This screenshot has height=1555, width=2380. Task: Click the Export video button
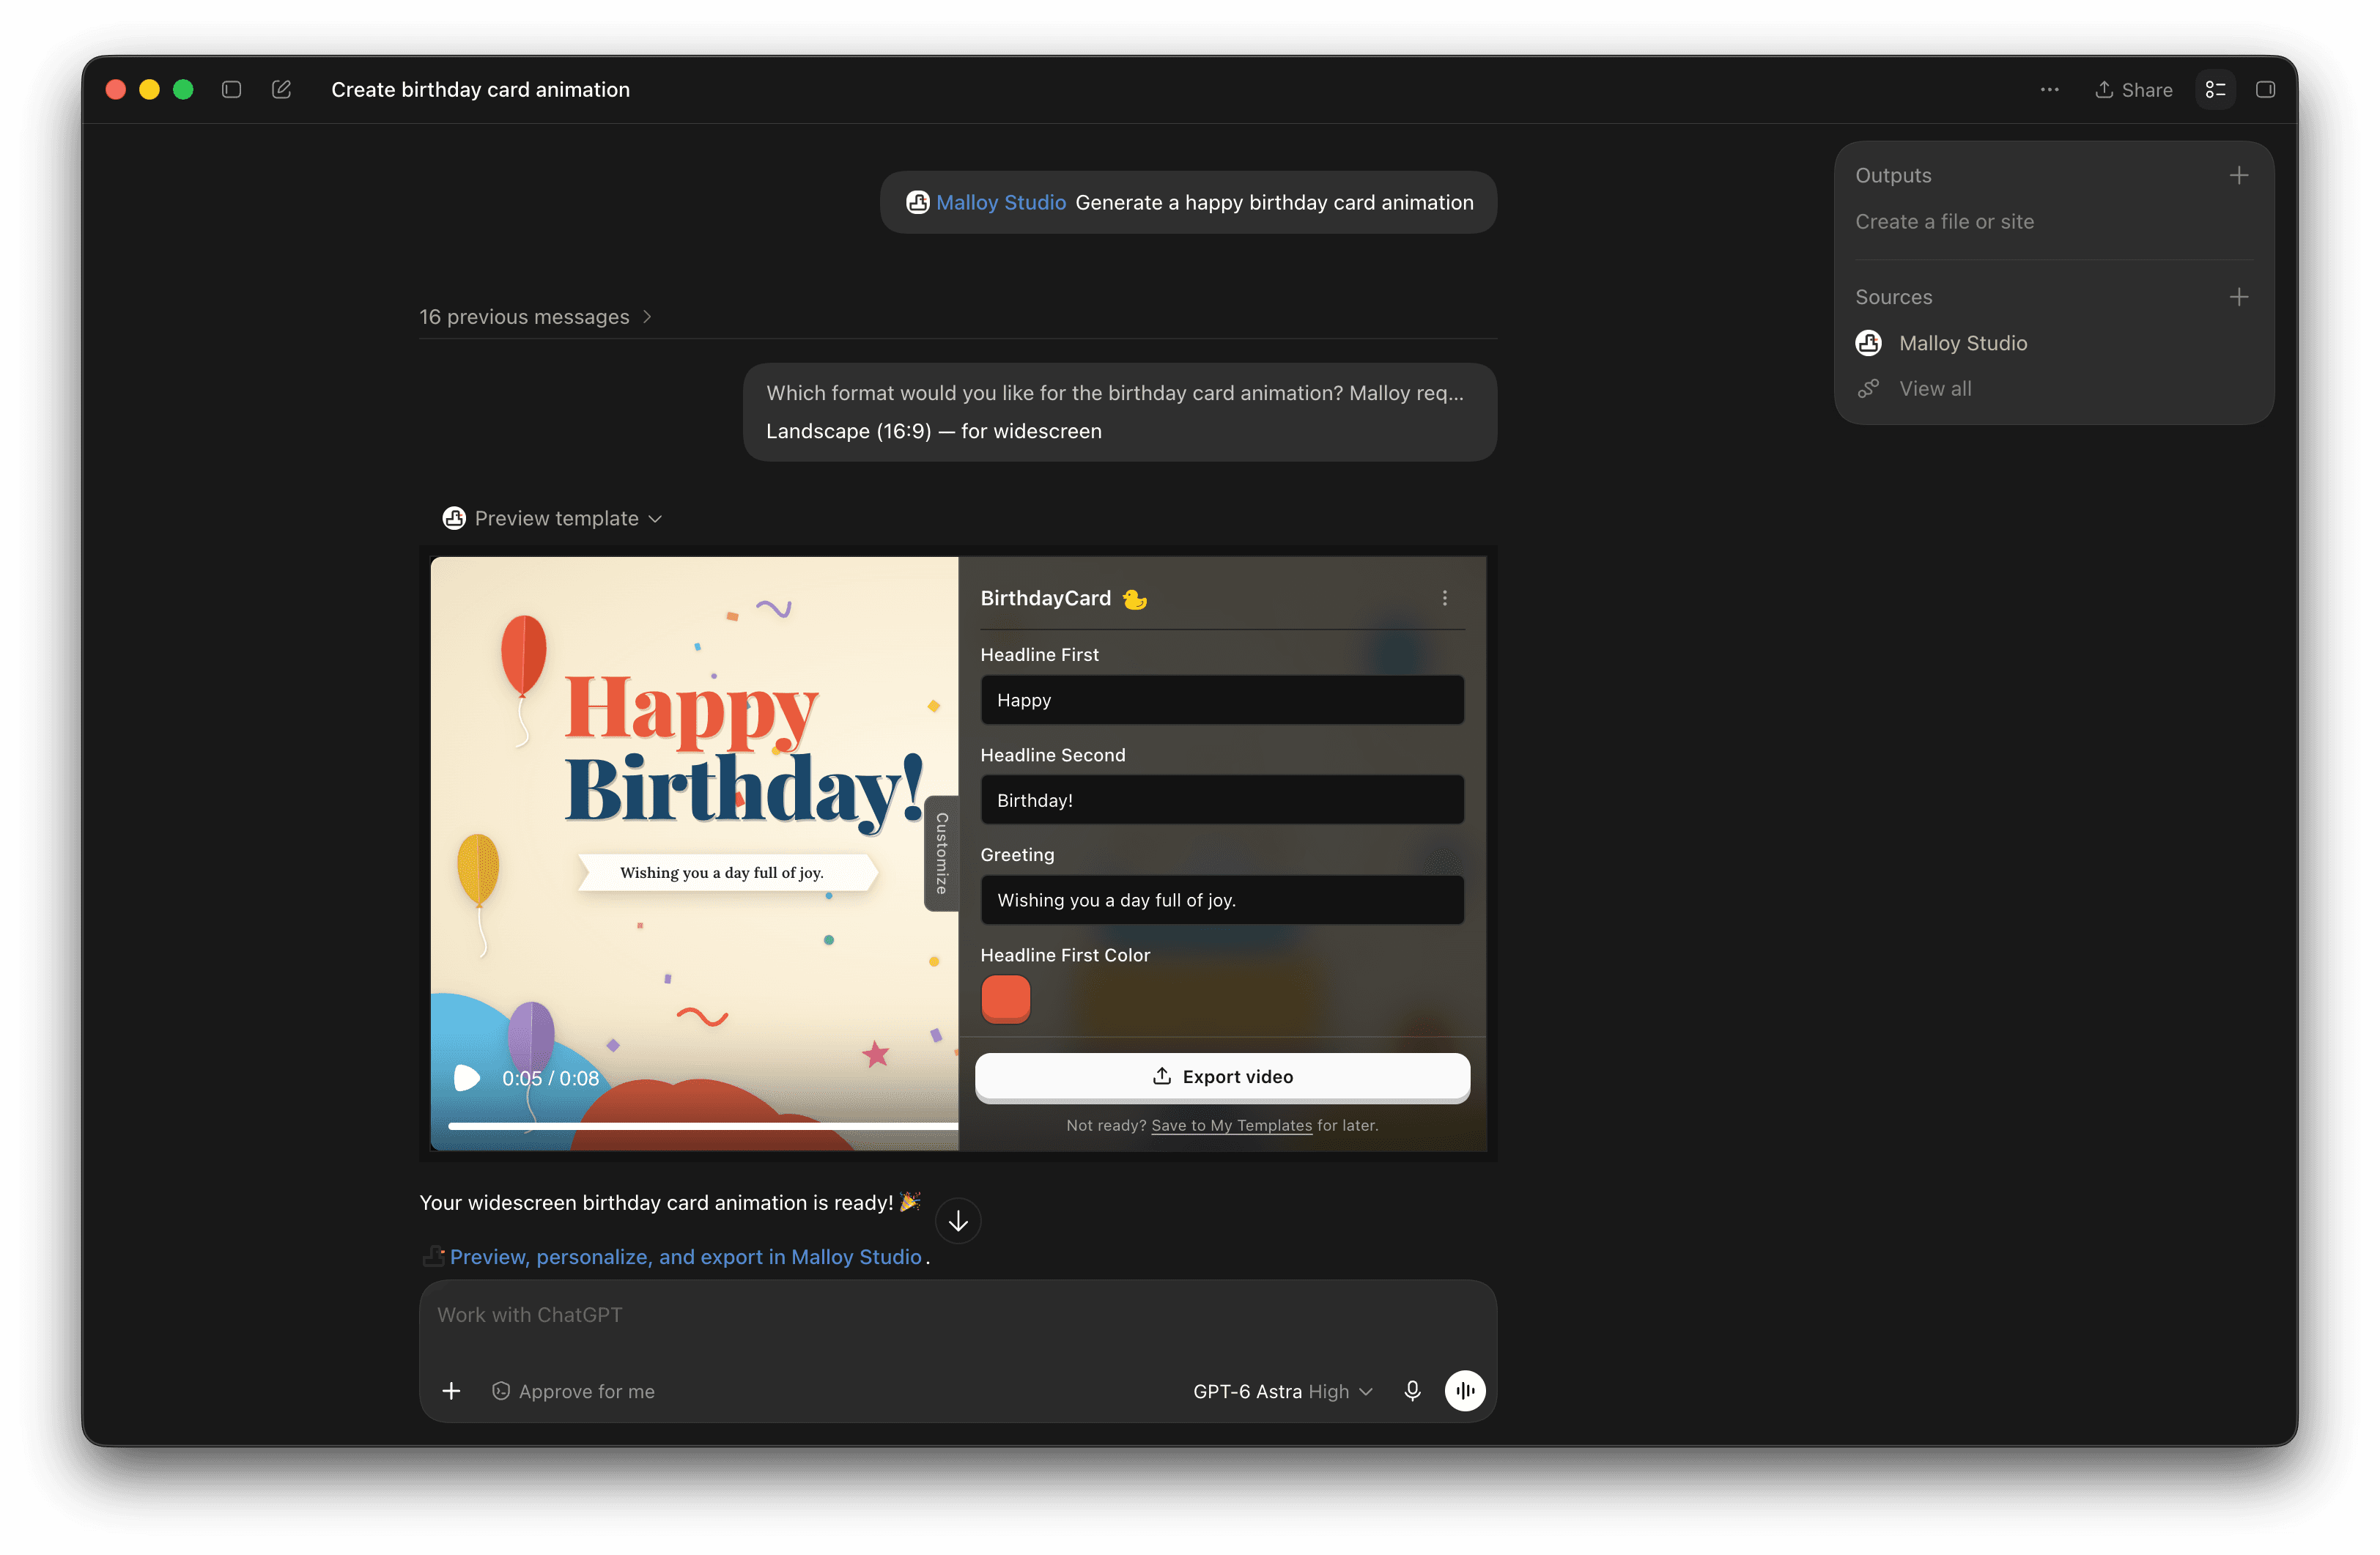click(1222, 1077)
